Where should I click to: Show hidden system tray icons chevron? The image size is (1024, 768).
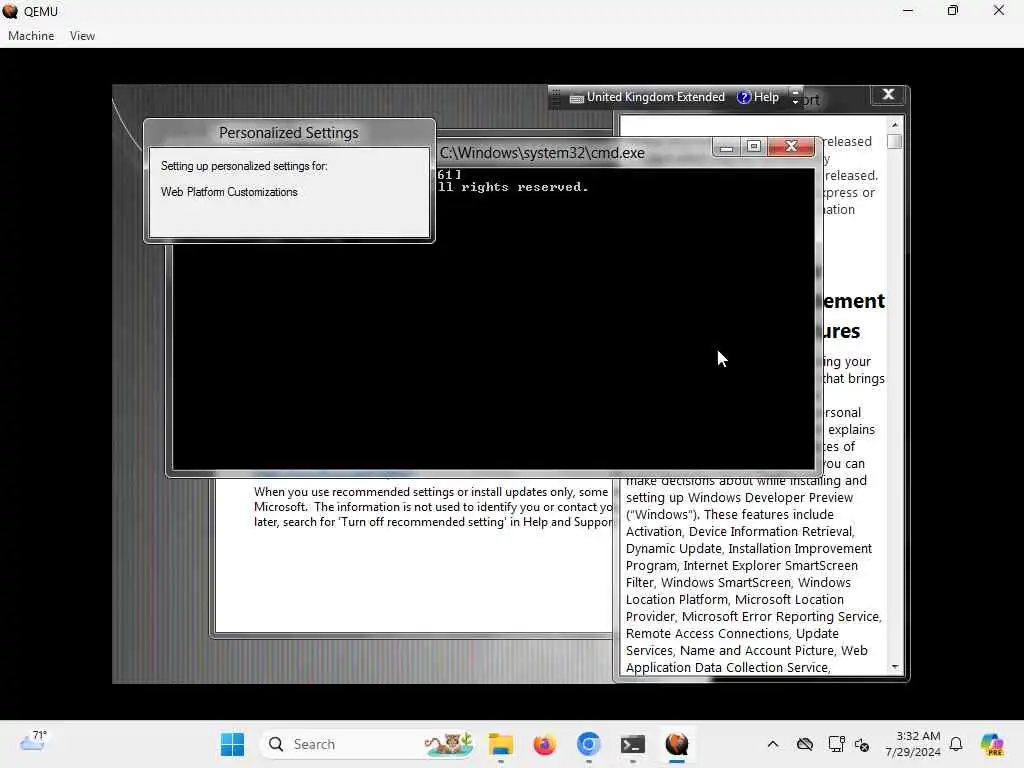(x=773, y=744)
